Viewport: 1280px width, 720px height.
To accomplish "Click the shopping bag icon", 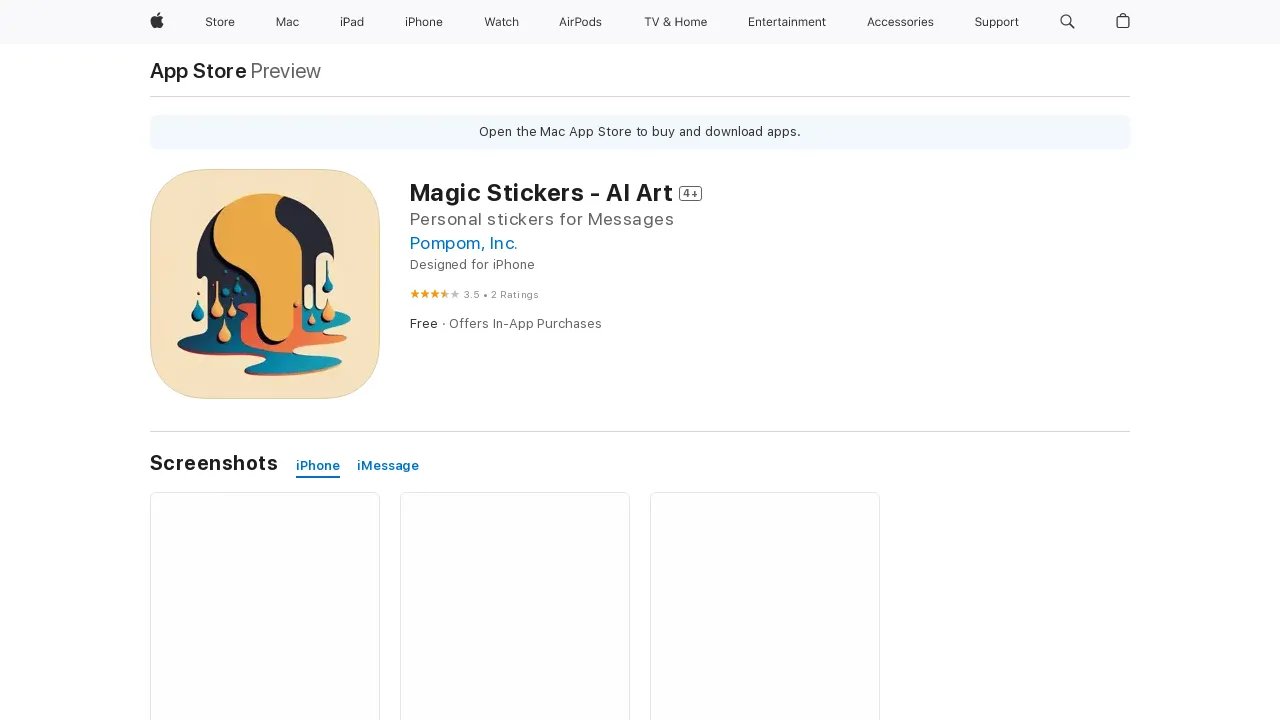I will tap(1122, 22).
